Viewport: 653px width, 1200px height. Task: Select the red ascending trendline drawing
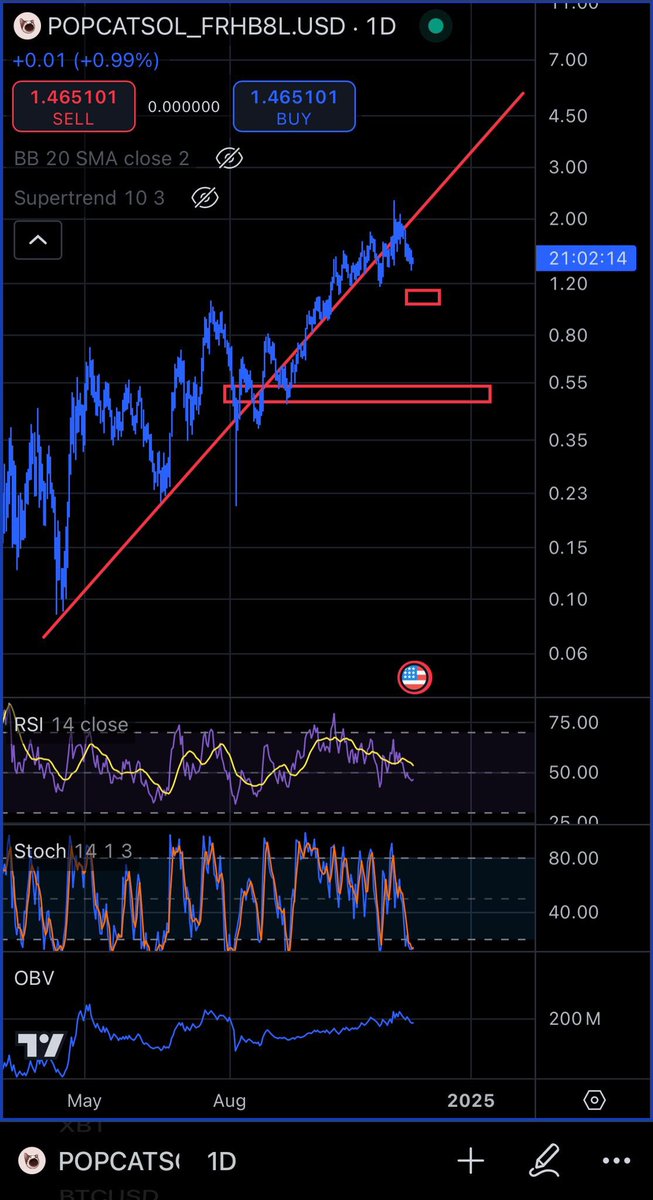click(x=284, y=365)
